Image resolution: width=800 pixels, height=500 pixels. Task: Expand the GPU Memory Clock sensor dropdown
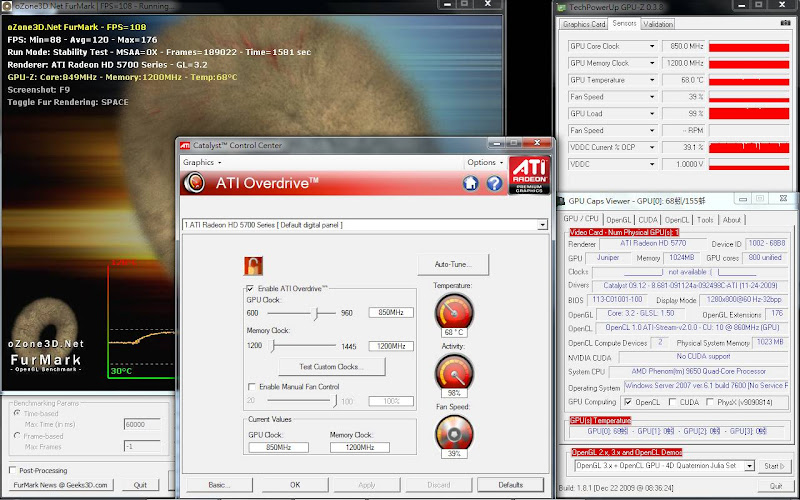click(x=652, y=63)
